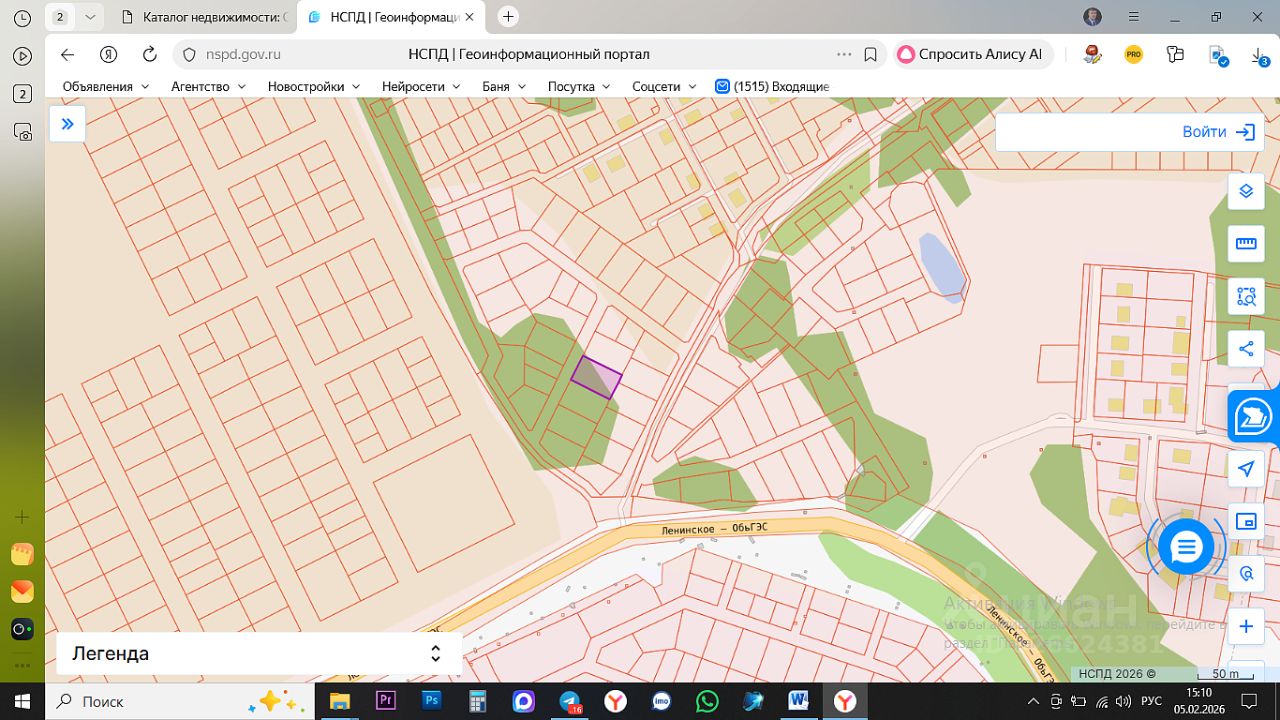Open a new browser tab
This screenshot has height=720, width=1280.
click(x=508, y=17)
